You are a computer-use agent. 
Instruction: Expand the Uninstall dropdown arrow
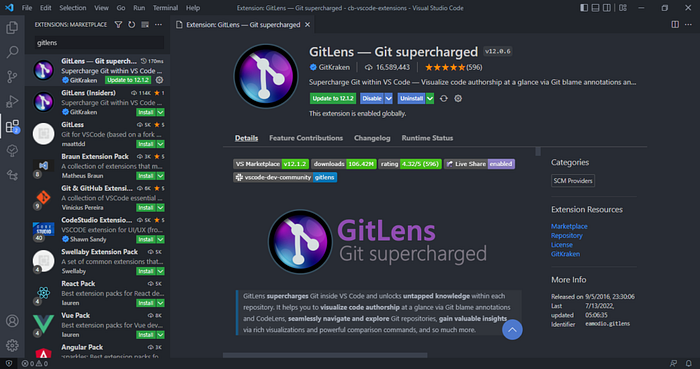[429, 99]
